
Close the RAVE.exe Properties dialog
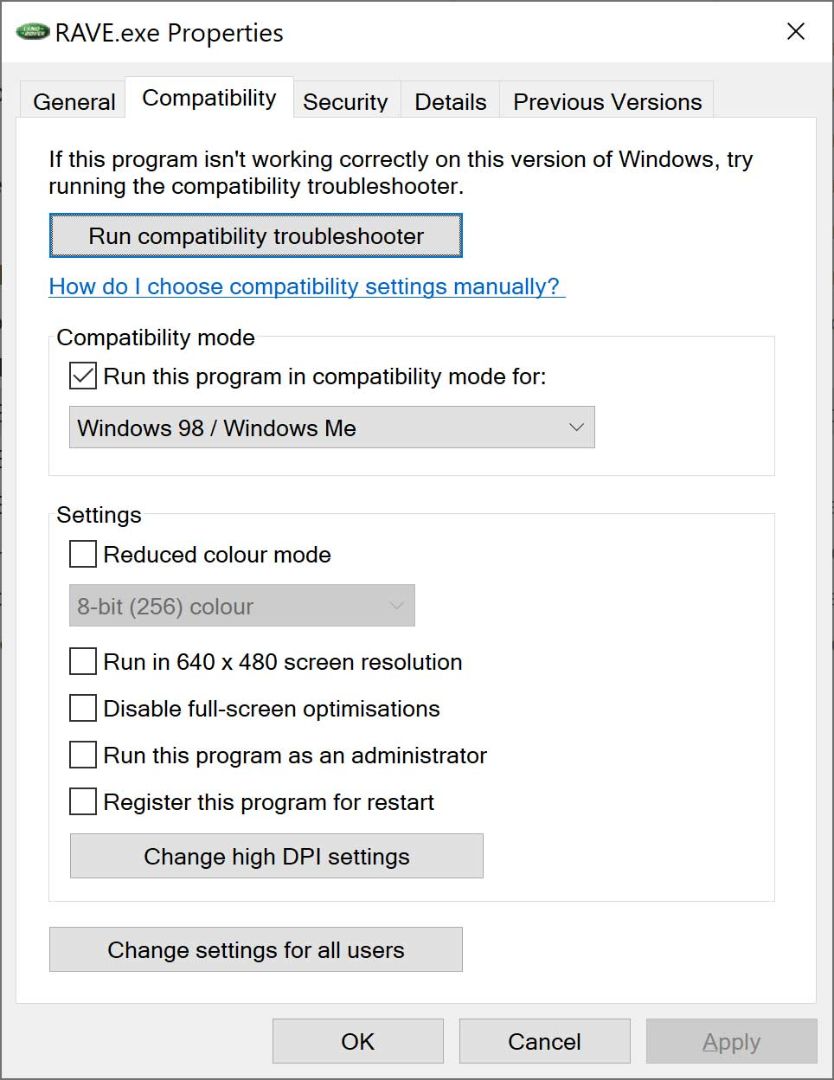795,32
